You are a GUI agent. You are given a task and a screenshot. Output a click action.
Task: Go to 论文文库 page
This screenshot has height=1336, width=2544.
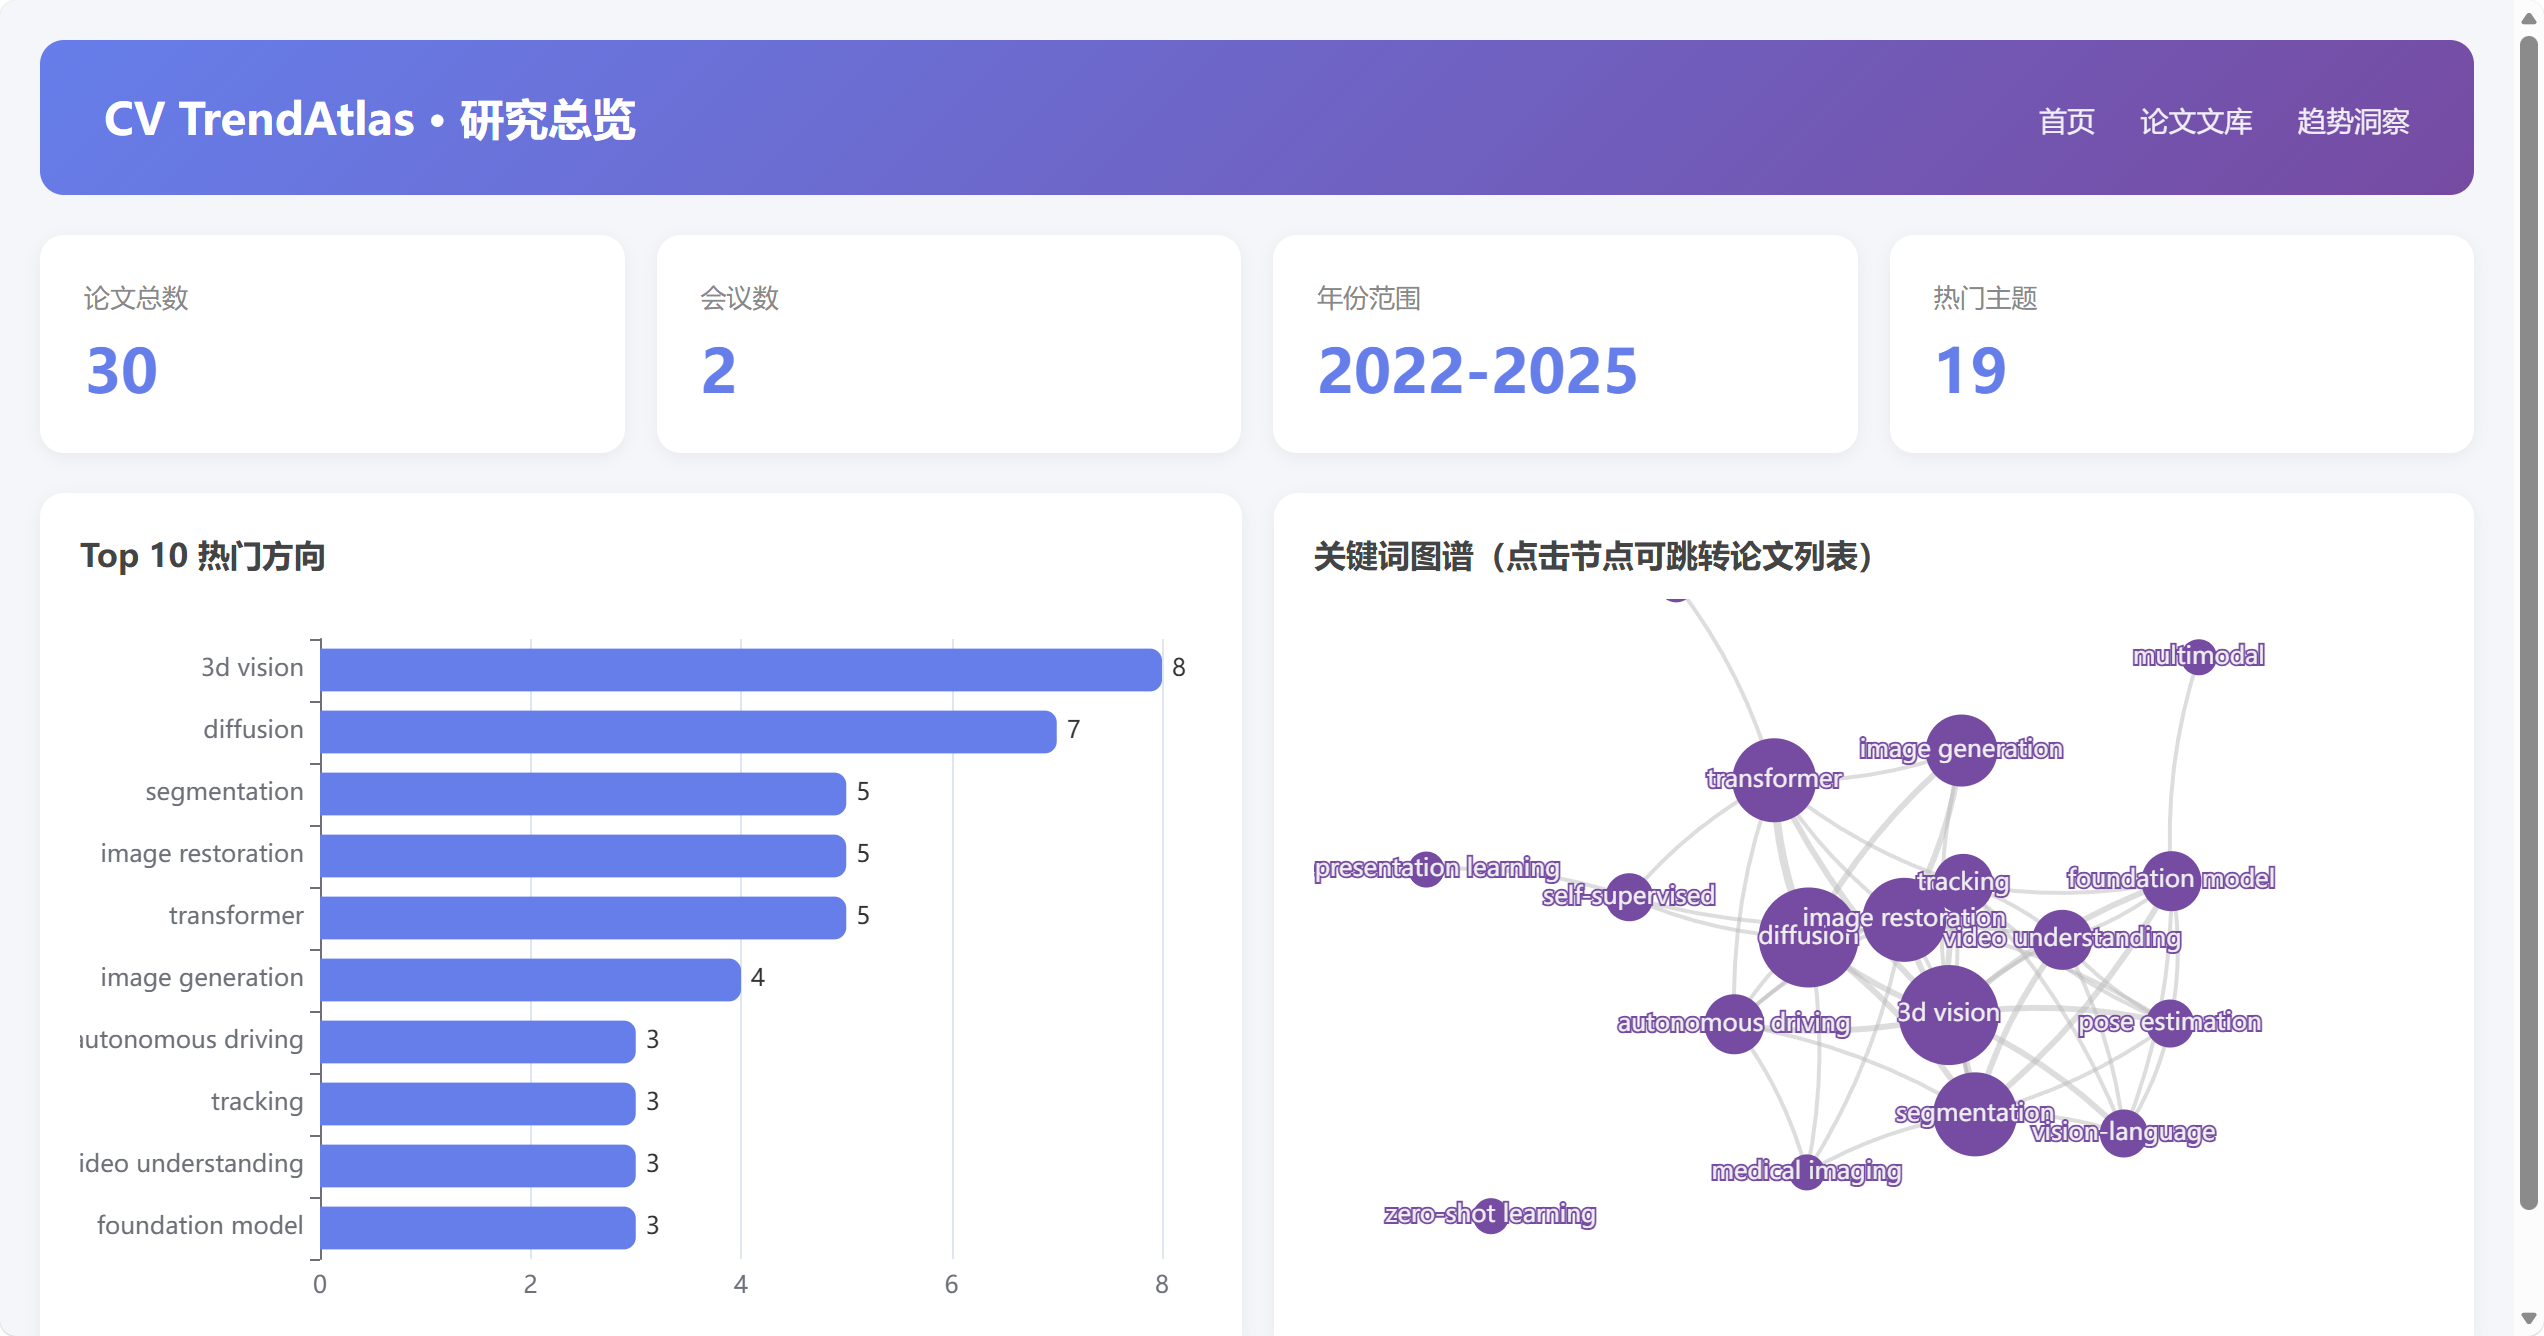click(2195, 121)
